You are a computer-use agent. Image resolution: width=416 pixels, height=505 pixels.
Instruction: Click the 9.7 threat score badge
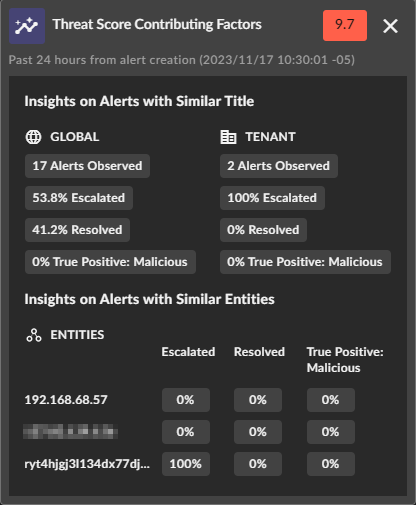point(345,25)
